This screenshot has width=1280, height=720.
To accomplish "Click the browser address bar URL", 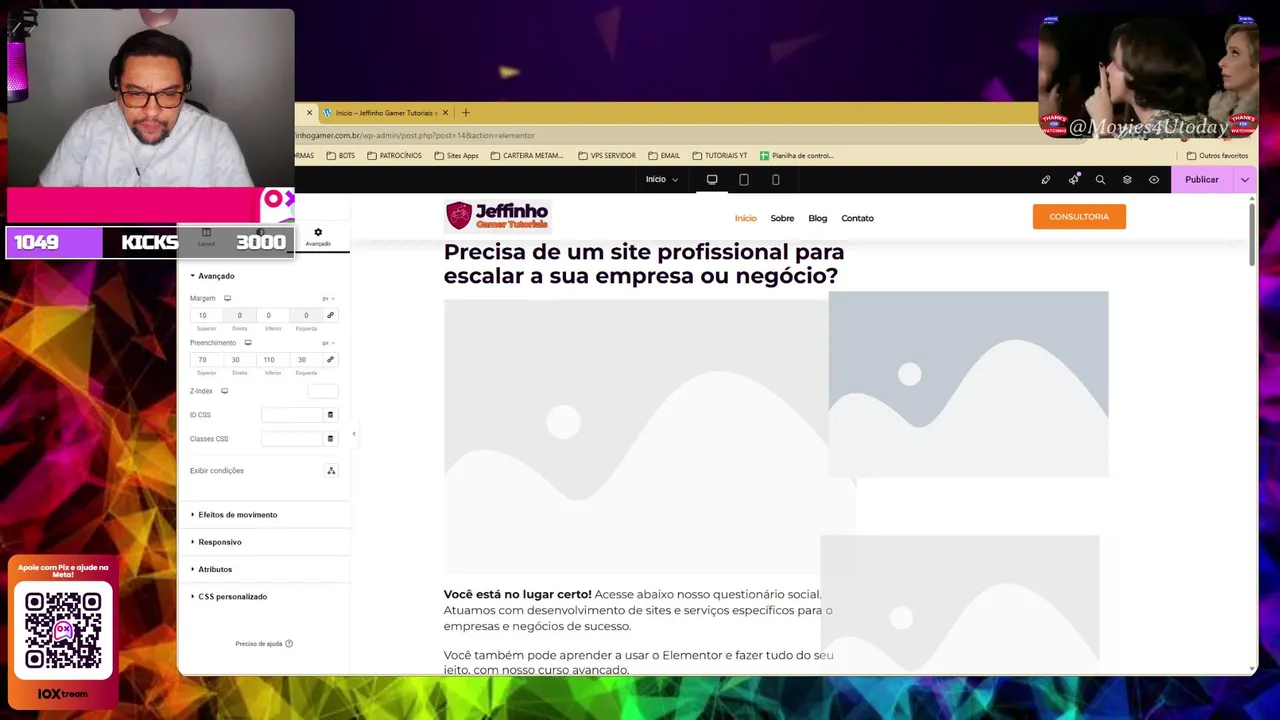I will [x=416, y=135].
